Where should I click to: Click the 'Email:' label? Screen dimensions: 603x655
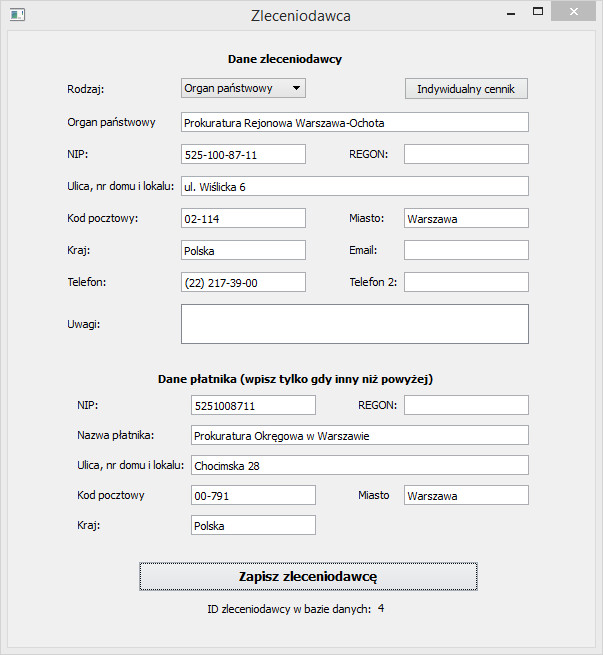[363, 250]
